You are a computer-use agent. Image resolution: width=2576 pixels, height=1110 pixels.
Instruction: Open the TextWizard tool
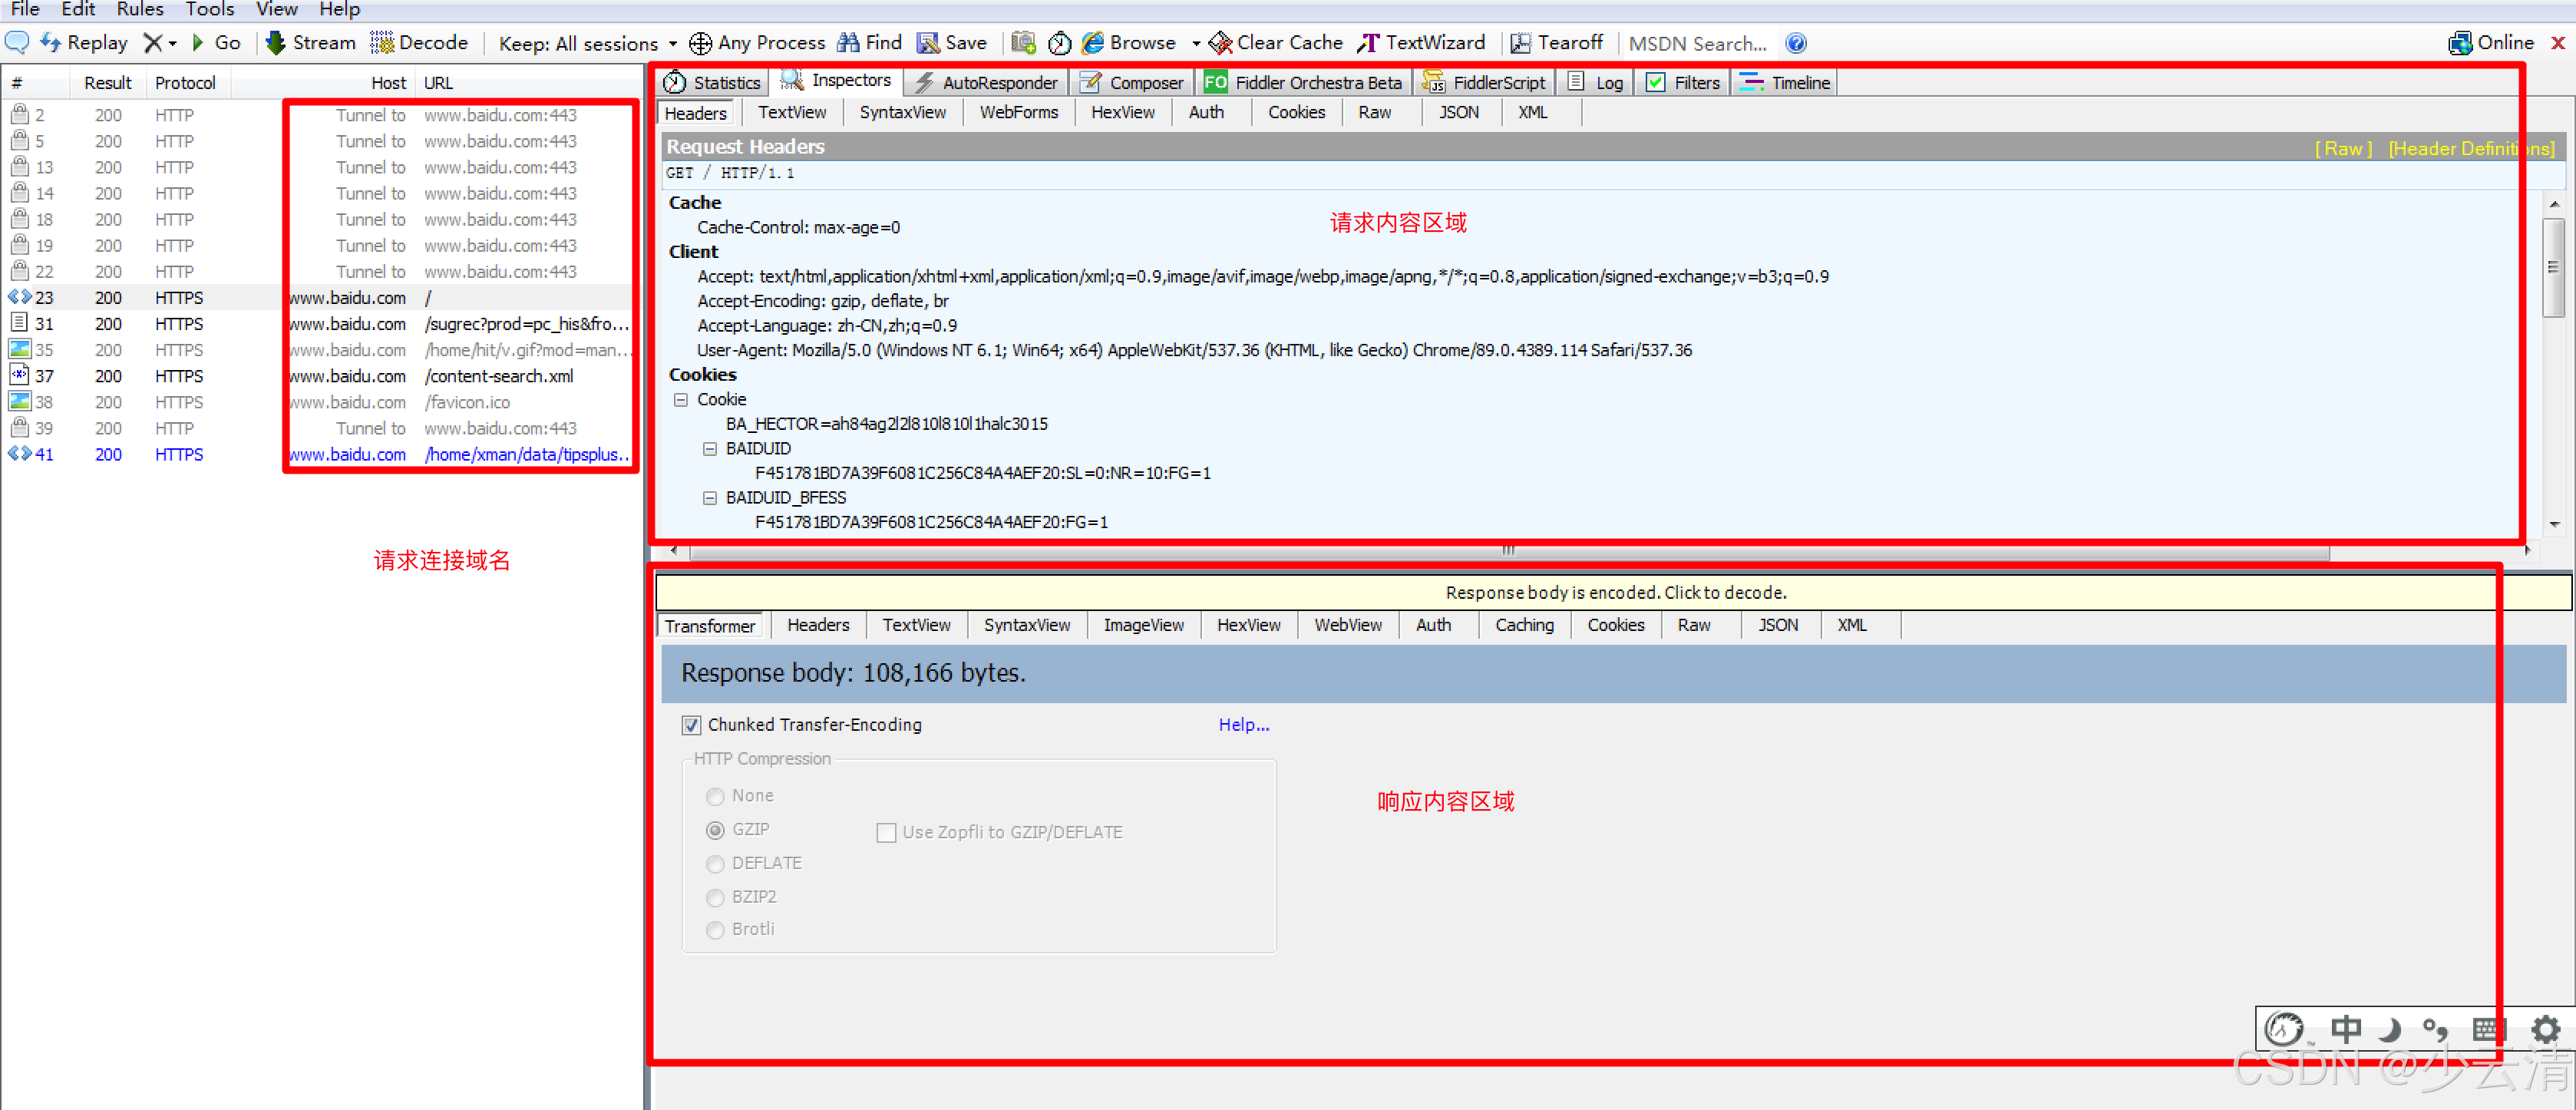(1420, 43)
